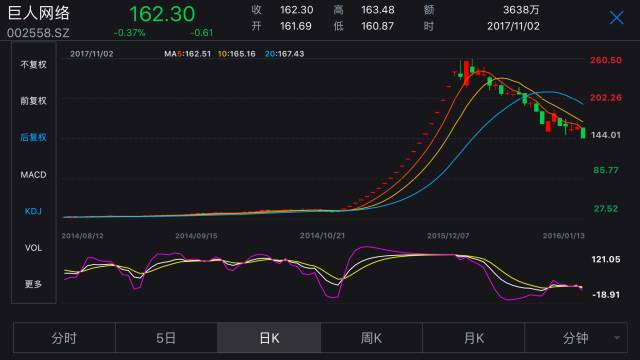This screenshot has height=360, width=640.
Task: Click the MA5 moving average label
Action: 187,53
